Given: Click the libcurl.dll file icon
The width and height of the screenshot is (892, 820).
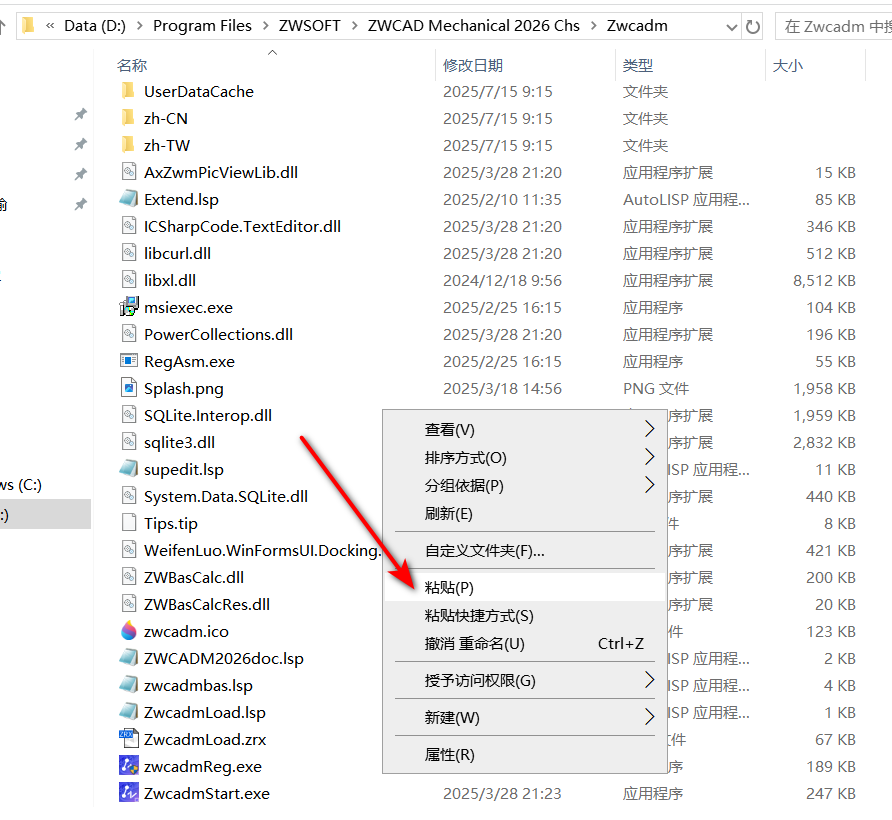Looking at the screenshot, I should [x=129, y=253].
